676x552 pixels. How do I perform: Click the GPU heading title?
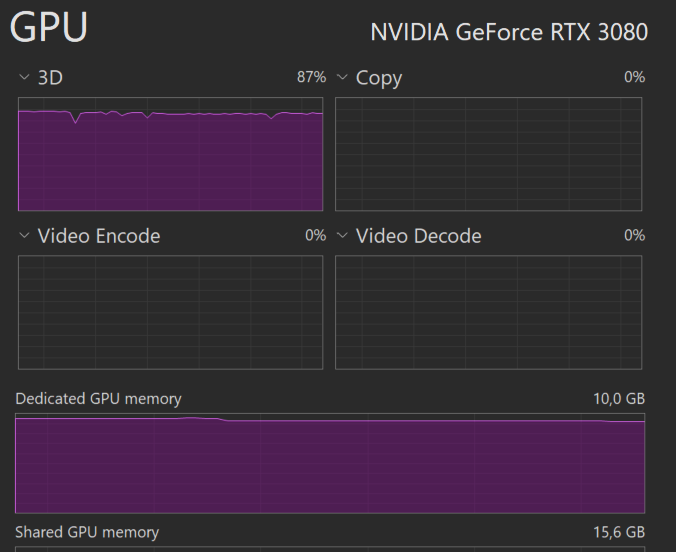click(x=49, y=27)
